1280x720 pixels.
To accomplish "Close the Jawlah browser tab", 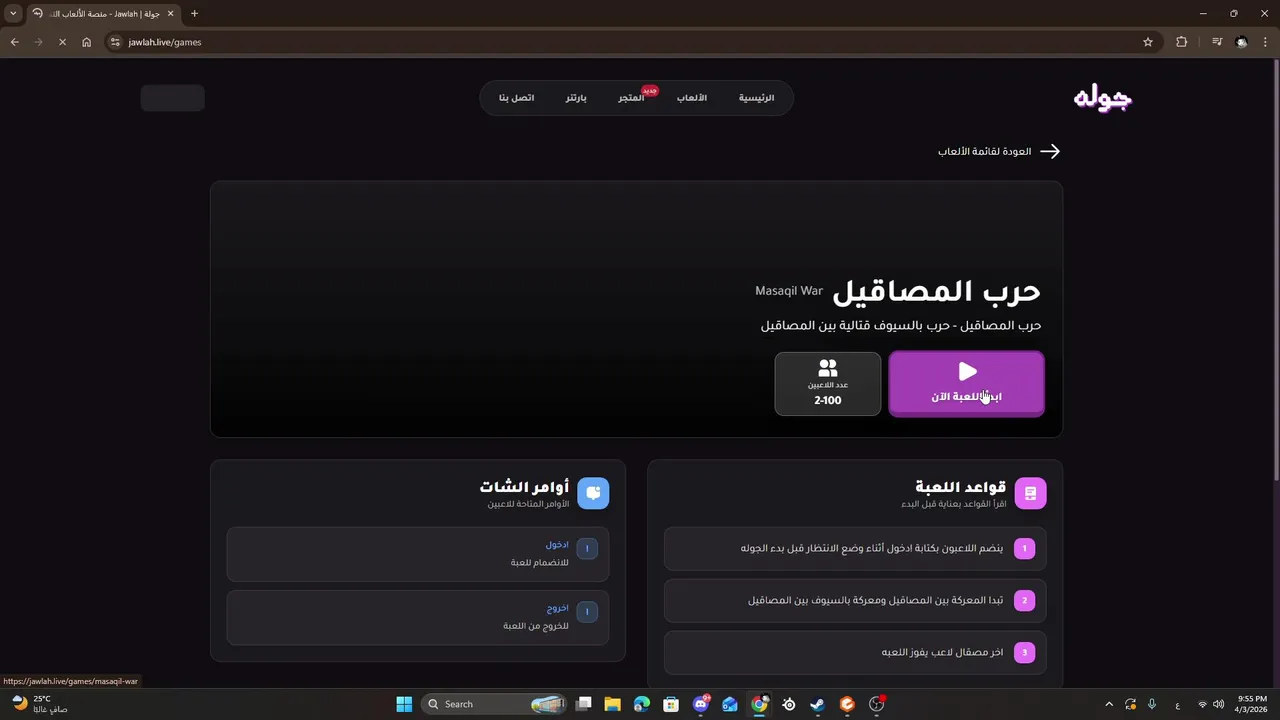I will [171, 13].
